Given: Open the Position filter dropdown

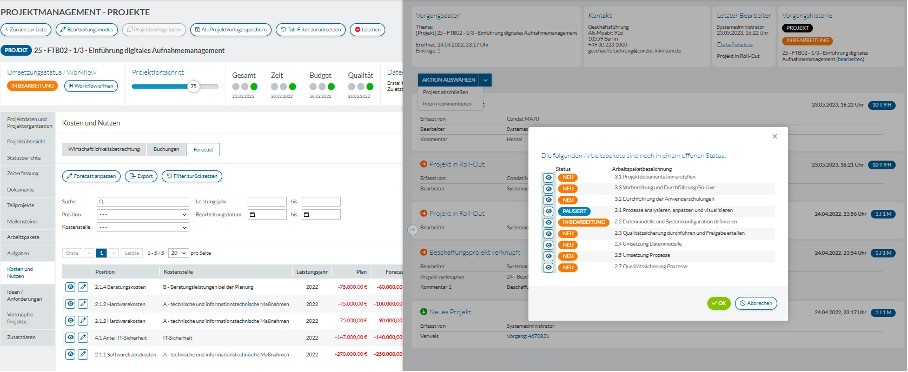Looking at the screenshot, I should click(142, 215).
